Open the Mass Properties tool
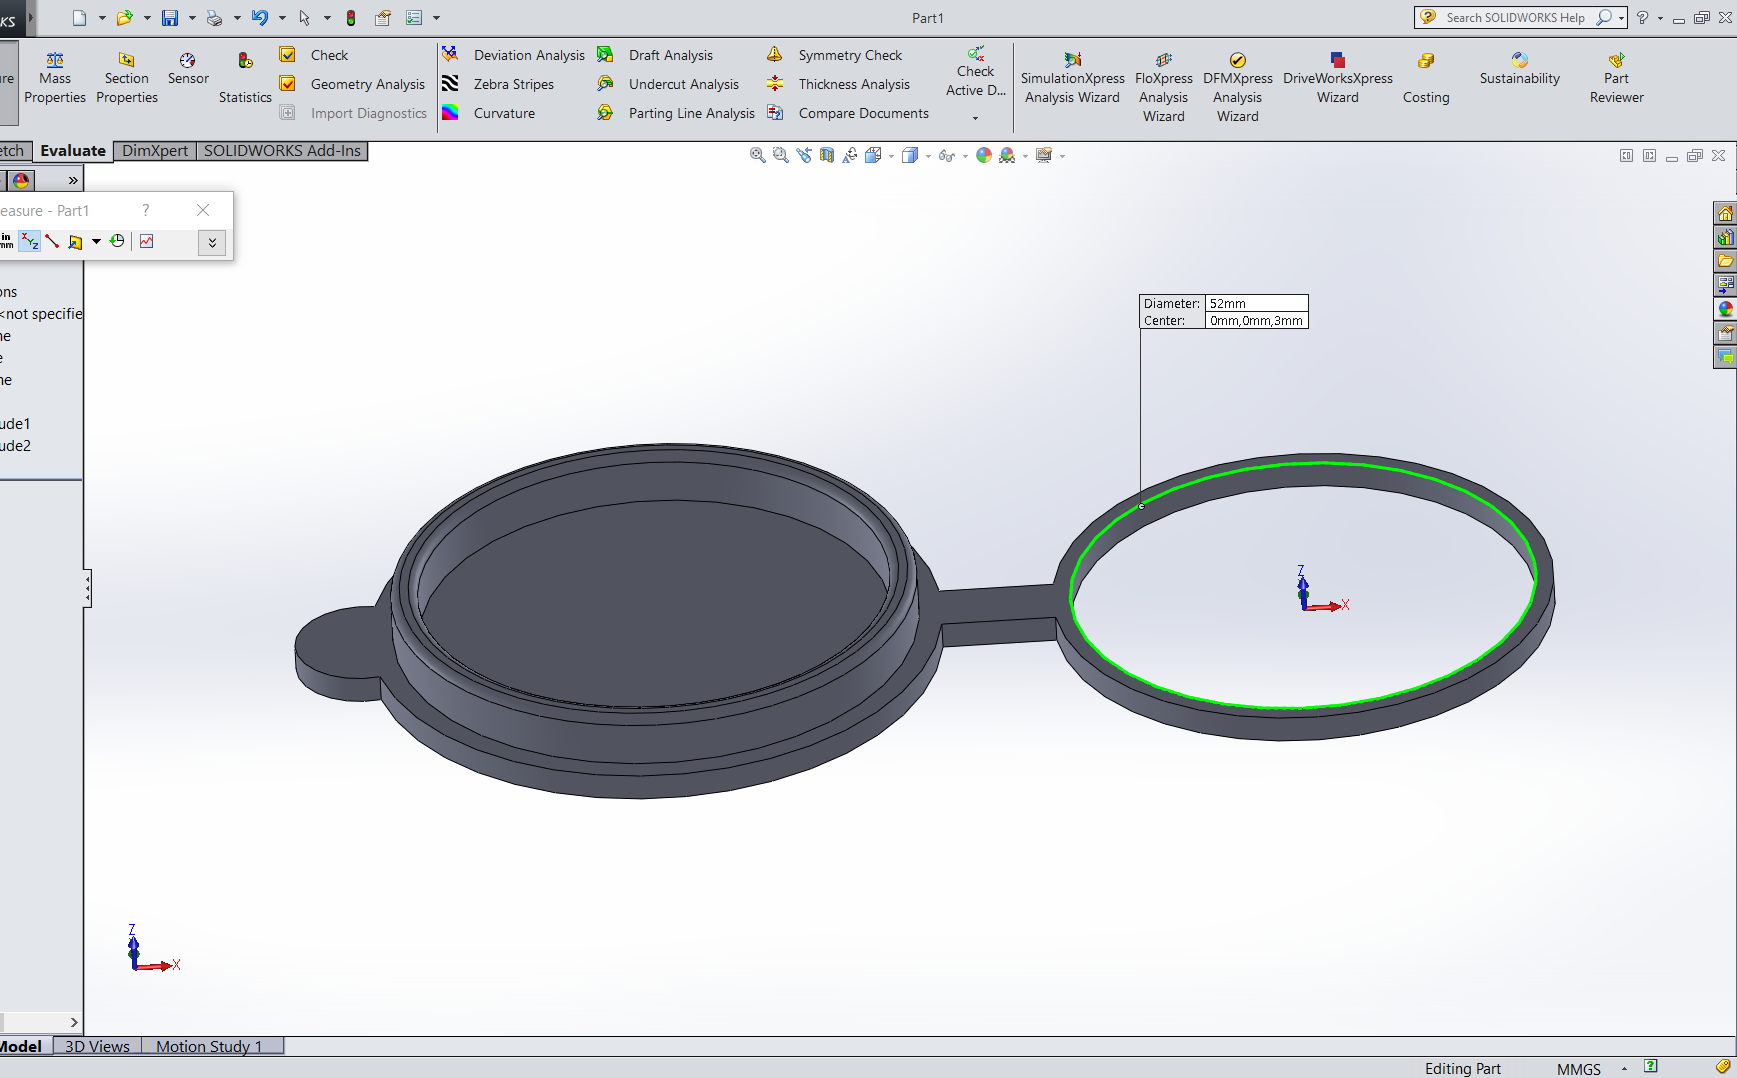The width and height of the screenshot is (1737, 1078). pos(55,78)
